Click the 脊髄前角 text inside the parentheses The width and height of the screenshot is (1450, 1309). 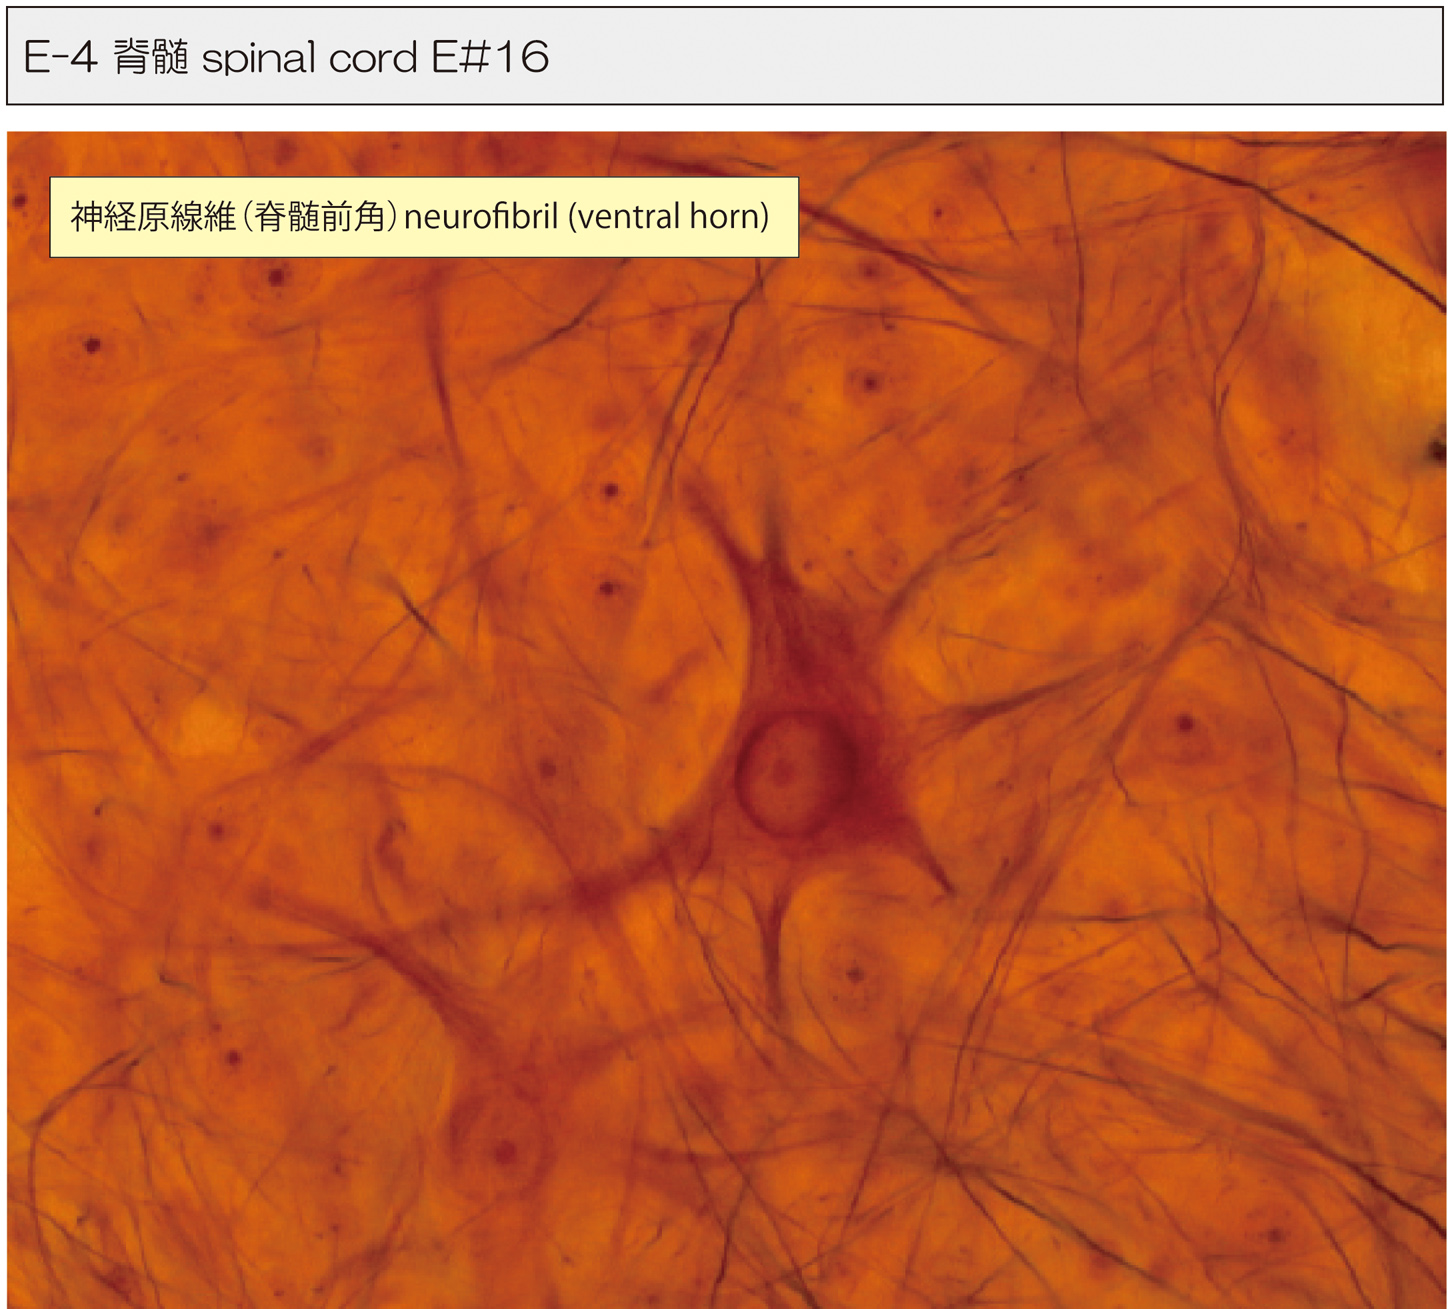[320, 216]
